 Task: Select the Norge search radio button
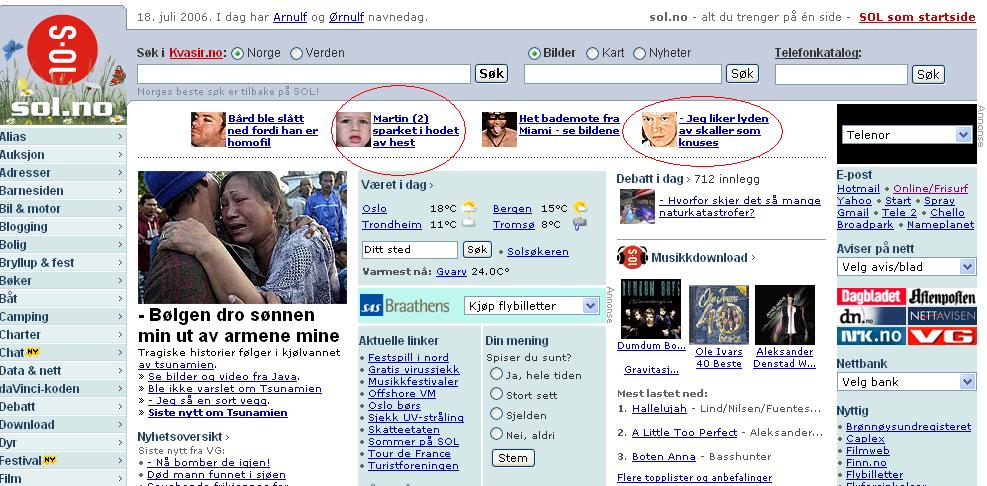click(x=237, y=54)
